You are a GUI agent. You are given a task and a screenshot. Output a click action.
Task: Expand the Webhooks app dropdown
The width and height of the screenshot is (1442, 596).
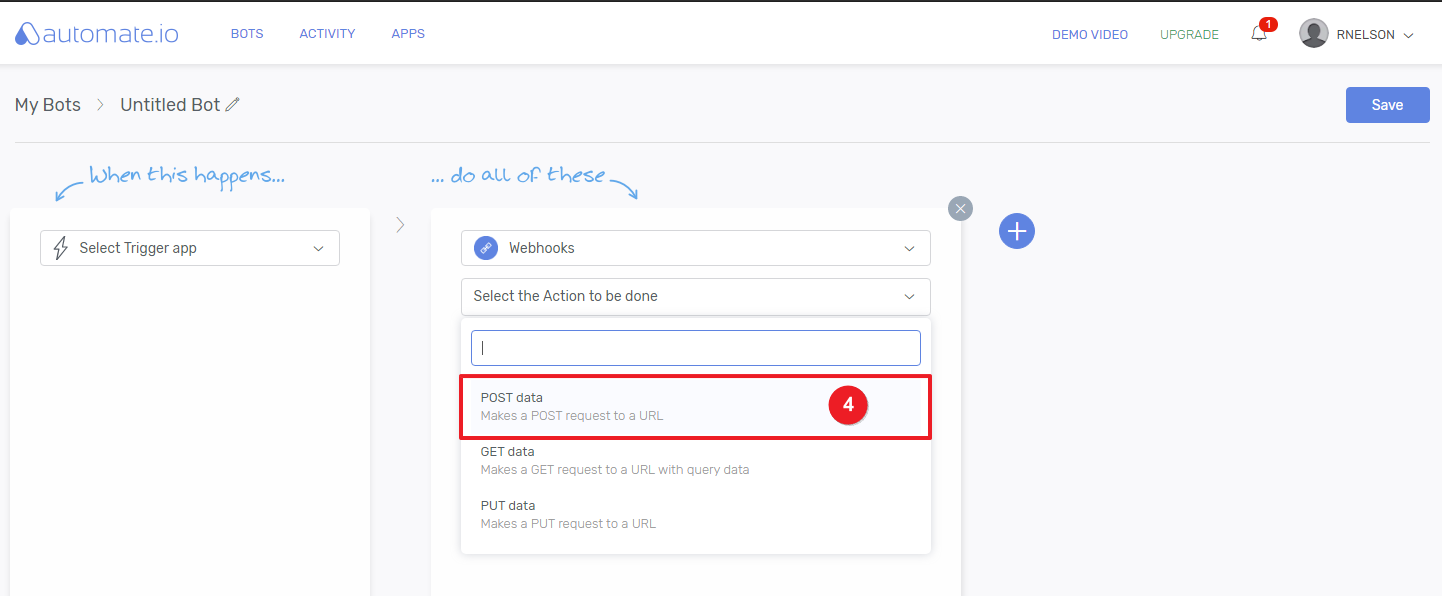909,248
